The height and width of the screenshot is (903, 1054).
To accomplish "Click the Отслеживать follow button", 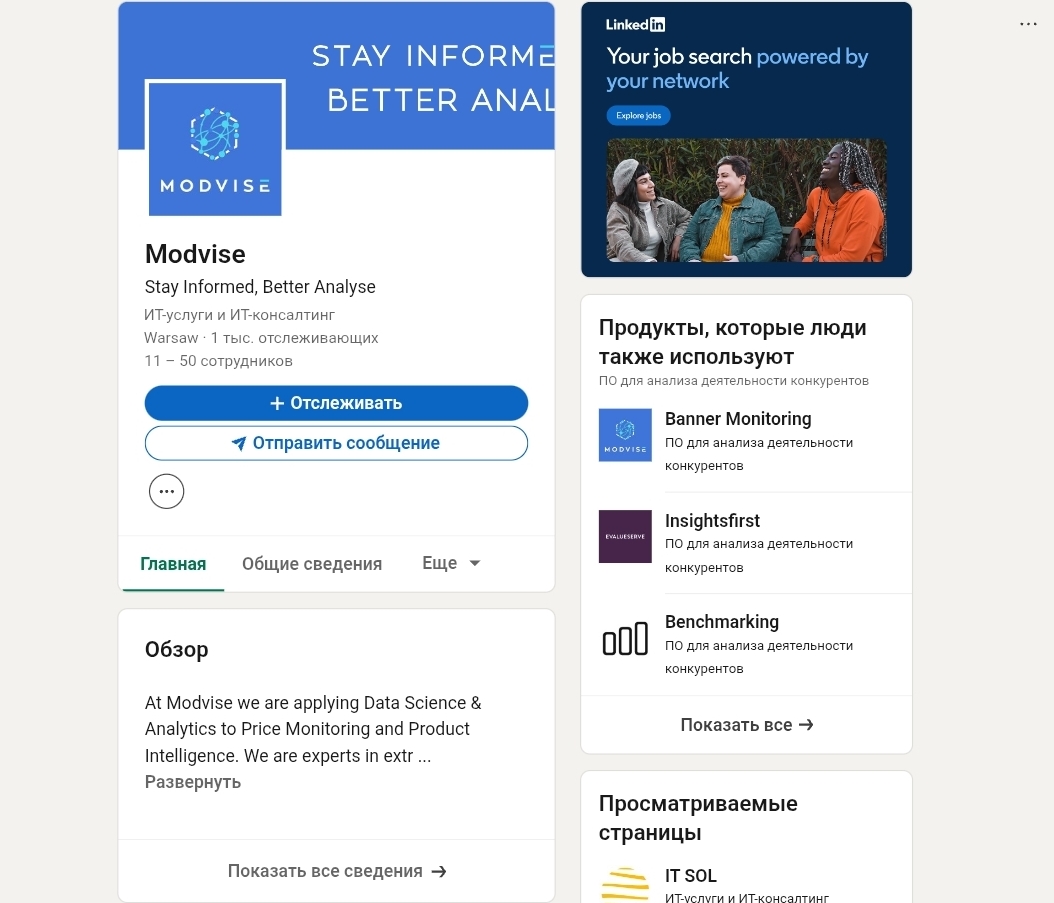I will 336,403.
